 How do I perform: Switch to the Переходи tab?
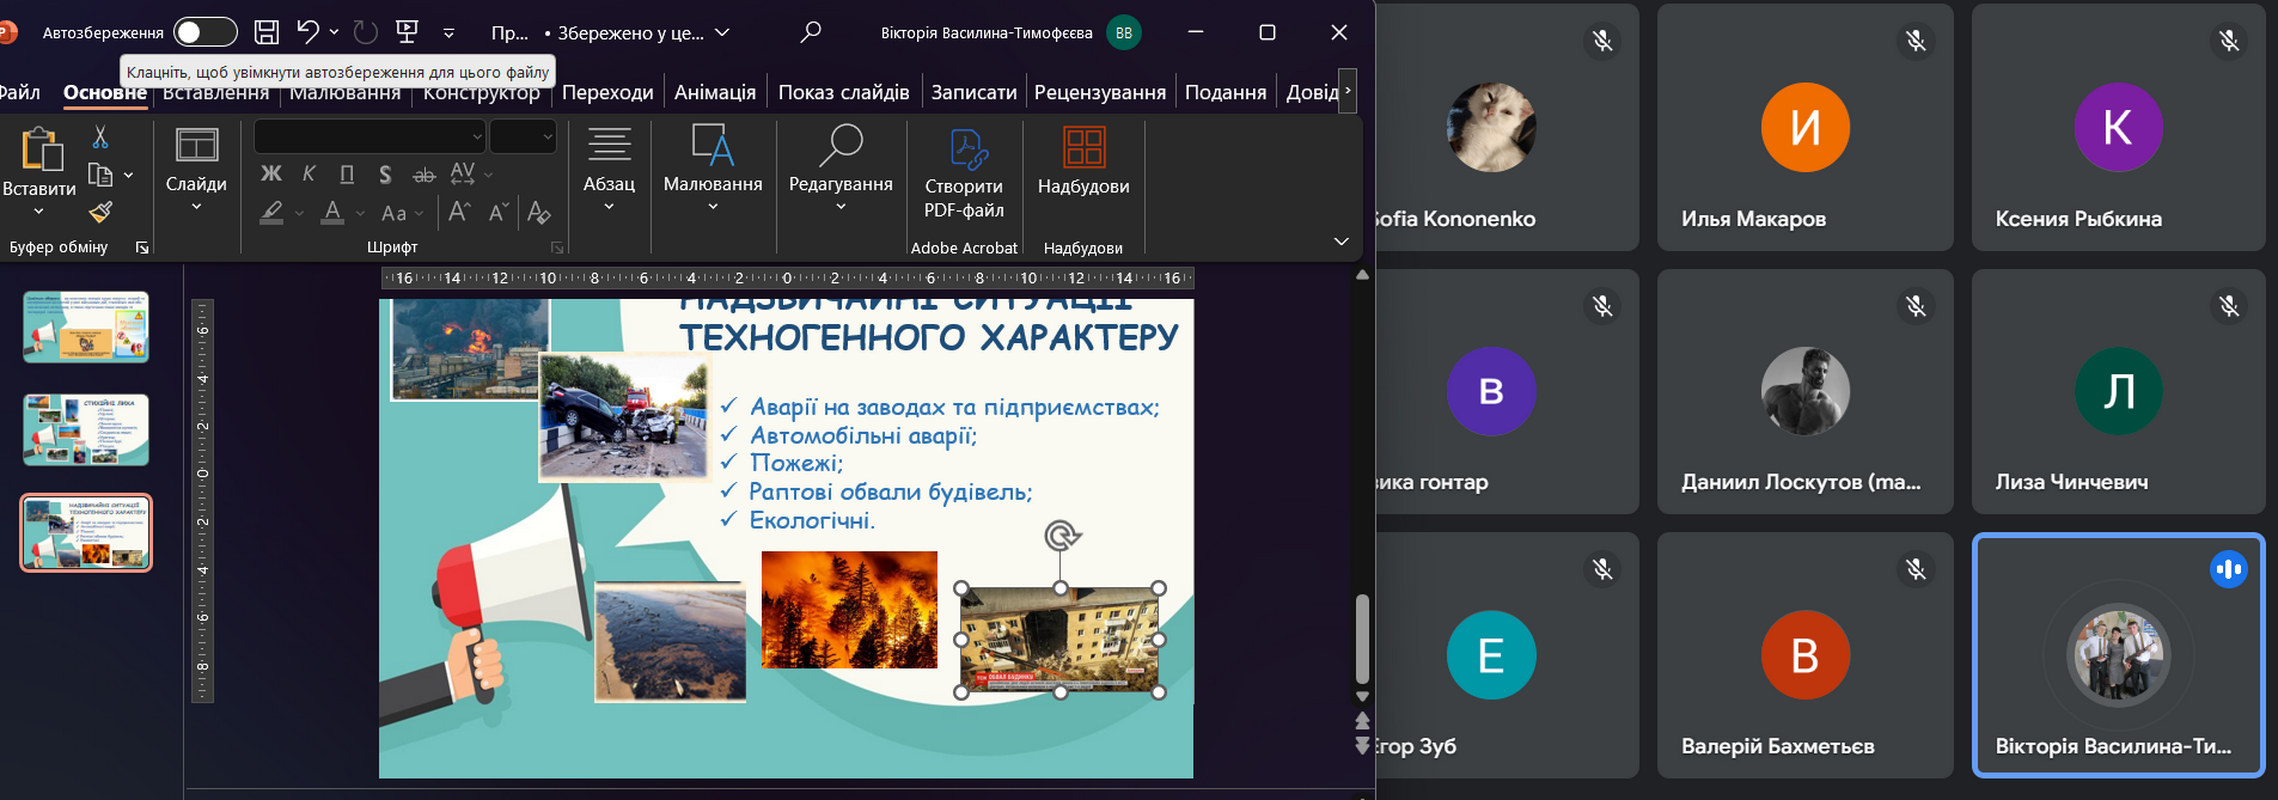607,92
